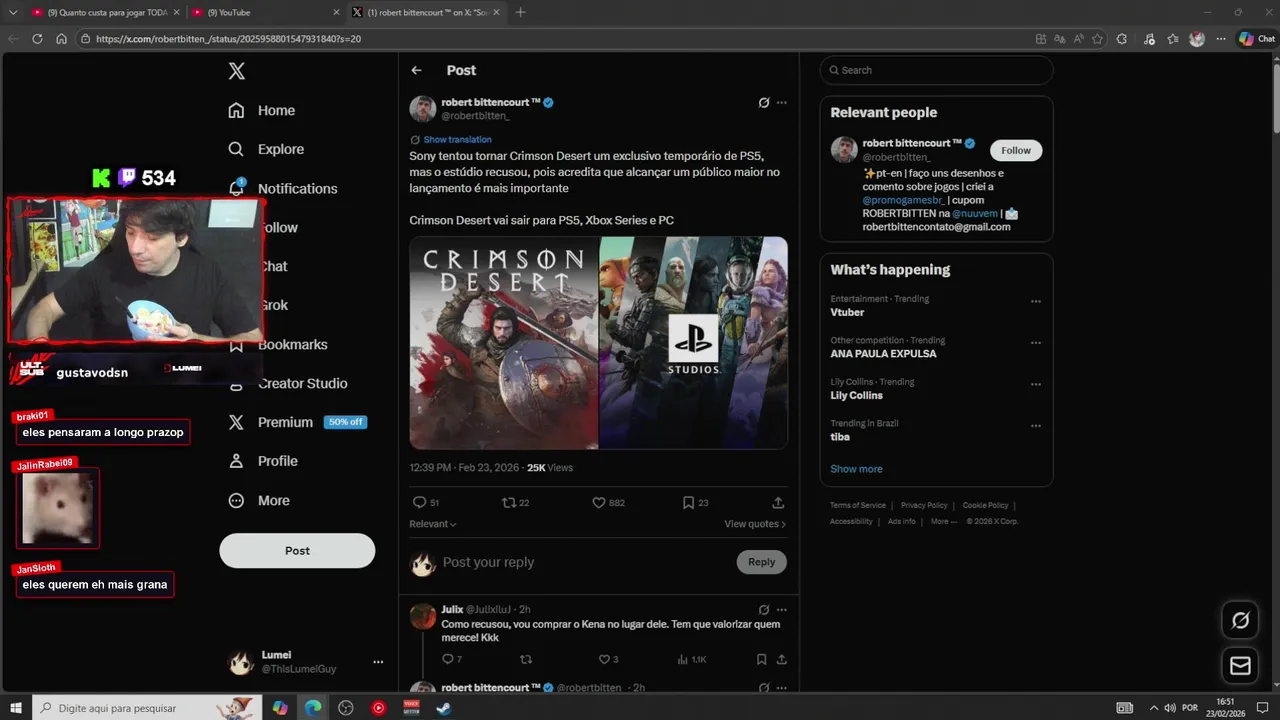Screen dimensions: 1280x720
Task: View analytics 1.1K on Julix reply
Action: click(692, 660)
